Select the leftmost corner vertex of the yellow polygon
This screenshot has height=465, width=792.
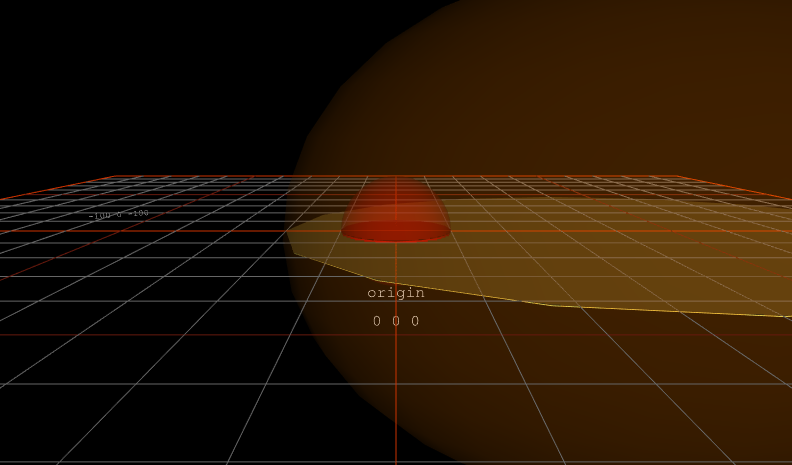point(288,231)
